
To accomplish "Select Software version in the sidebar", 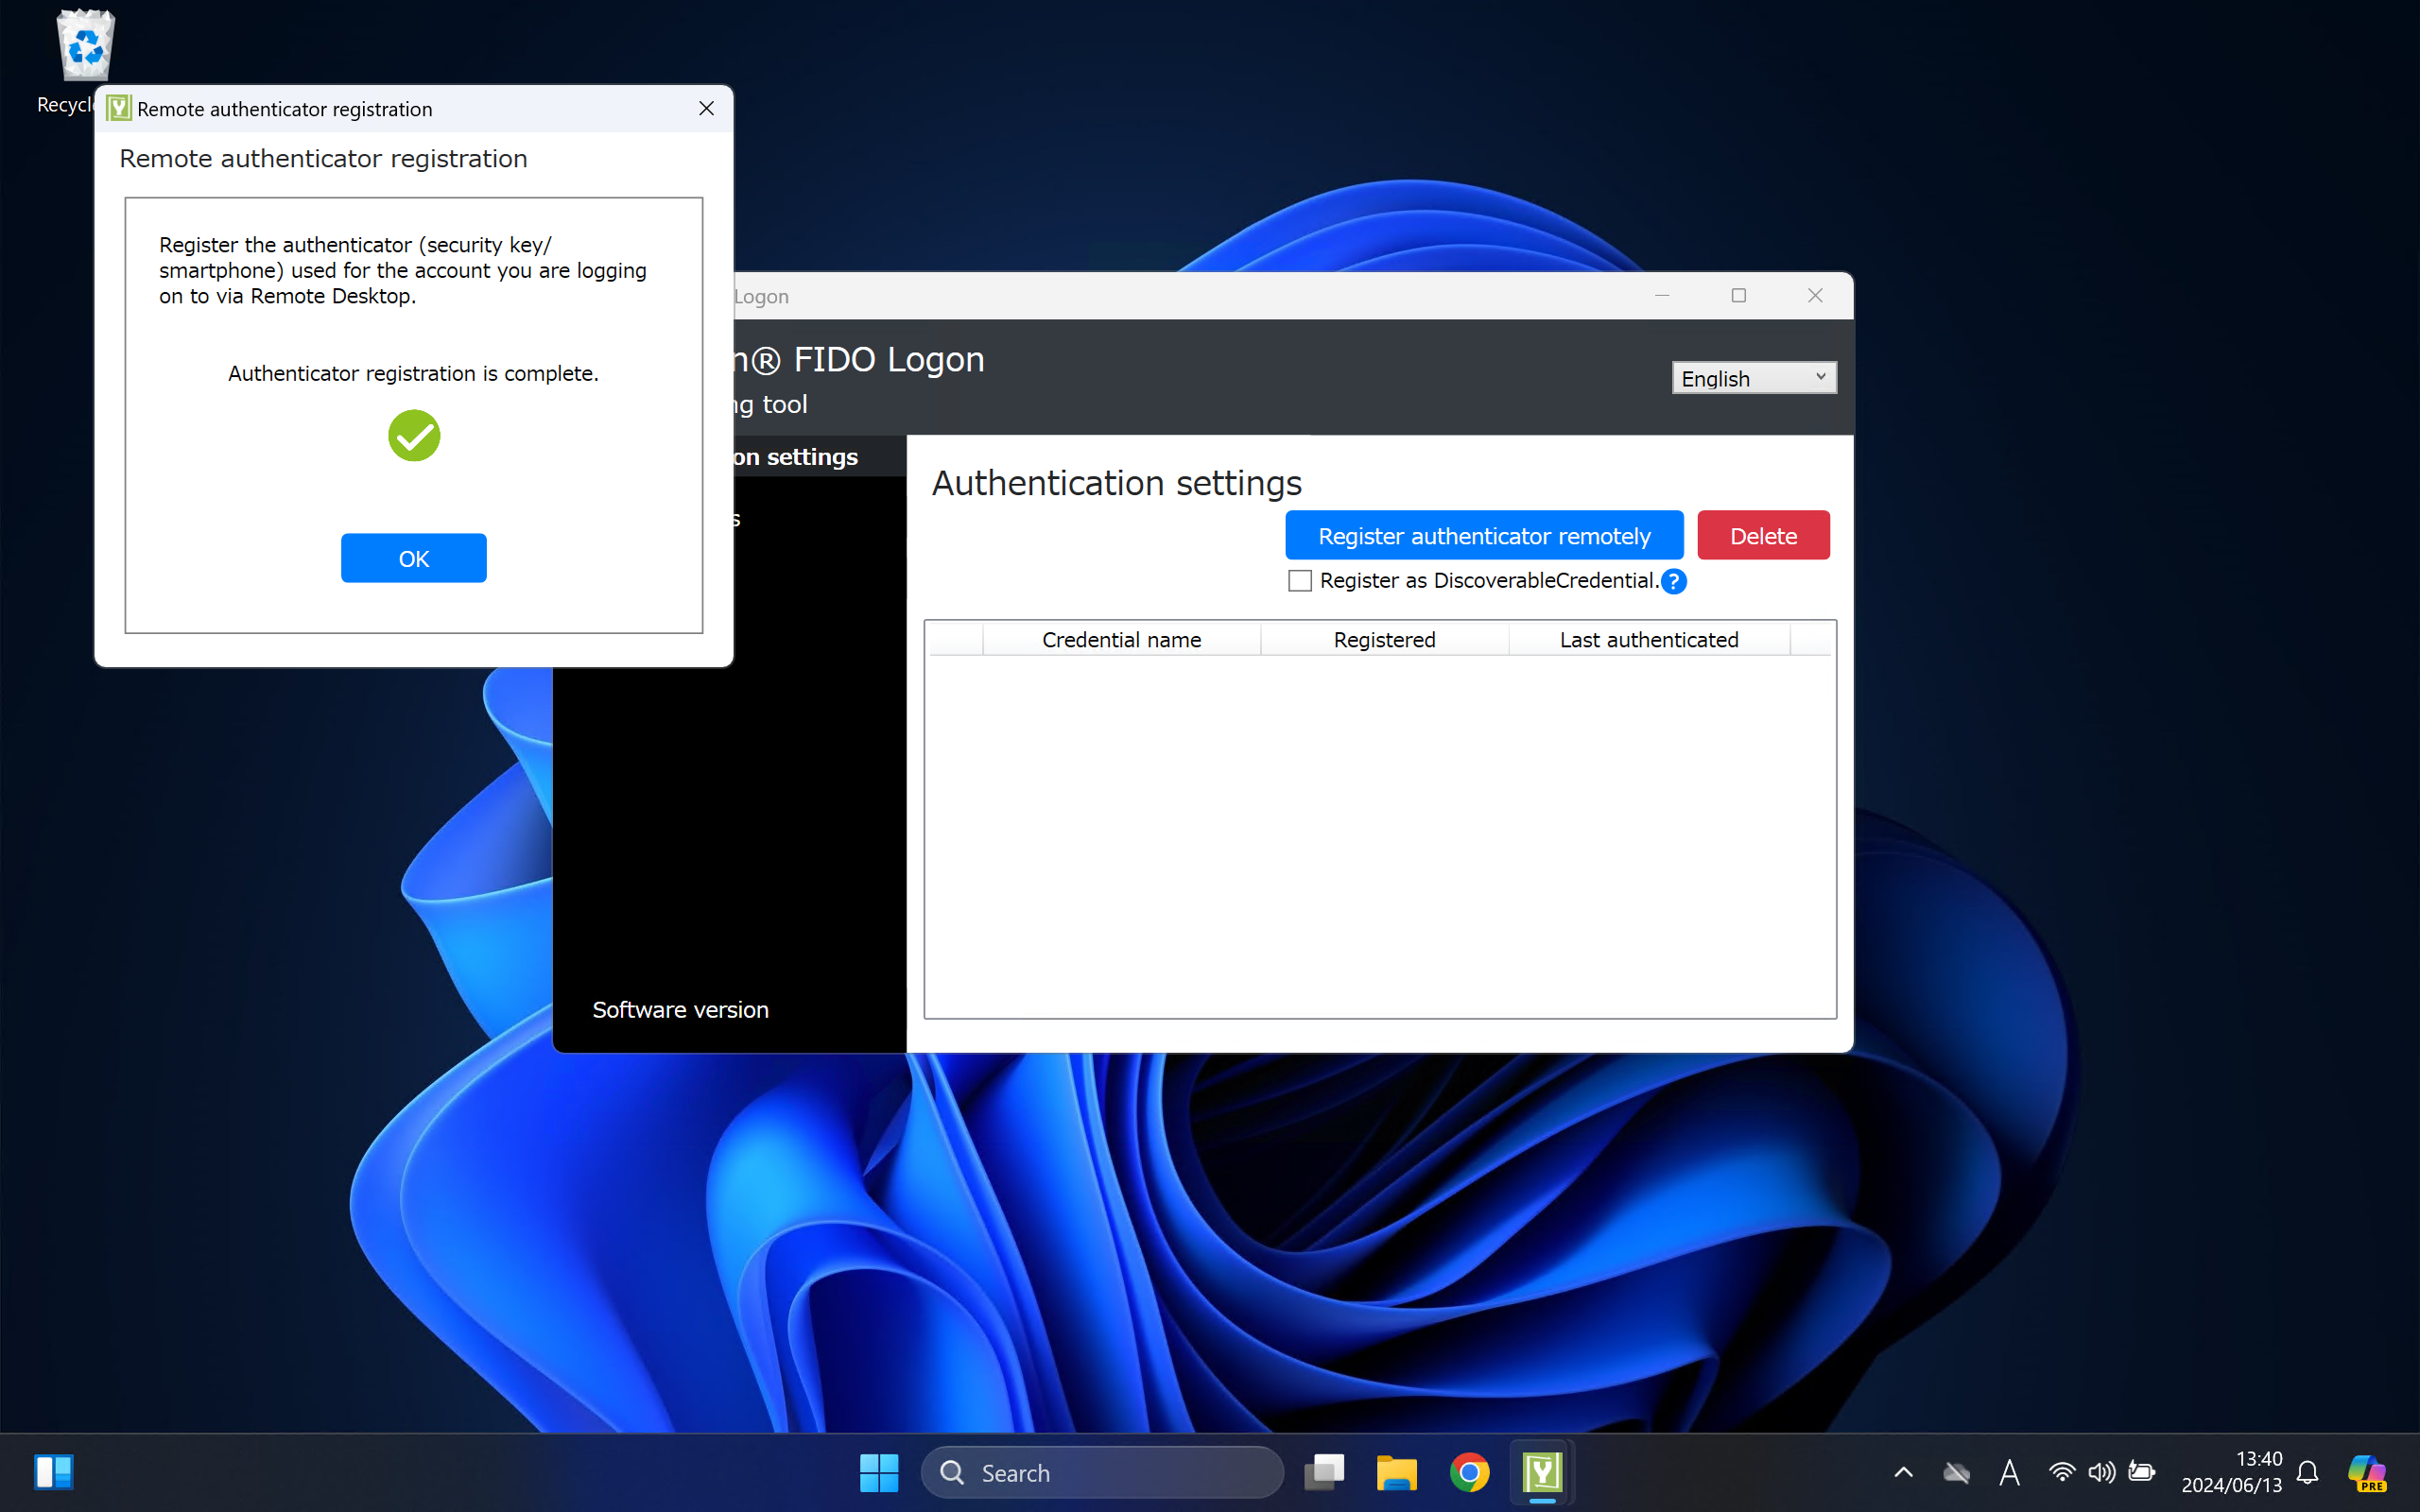I will pos(680,1010).
